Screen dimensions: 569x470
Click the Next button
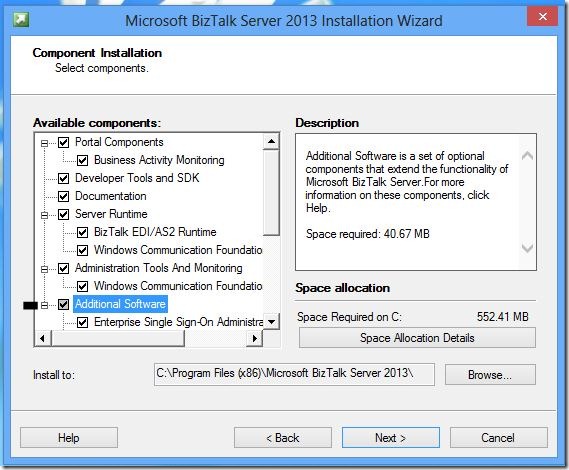390,438
